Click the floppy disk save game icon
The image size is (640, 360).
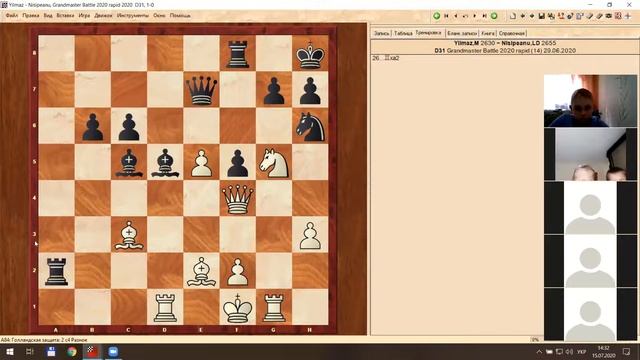tap(542, 16)
